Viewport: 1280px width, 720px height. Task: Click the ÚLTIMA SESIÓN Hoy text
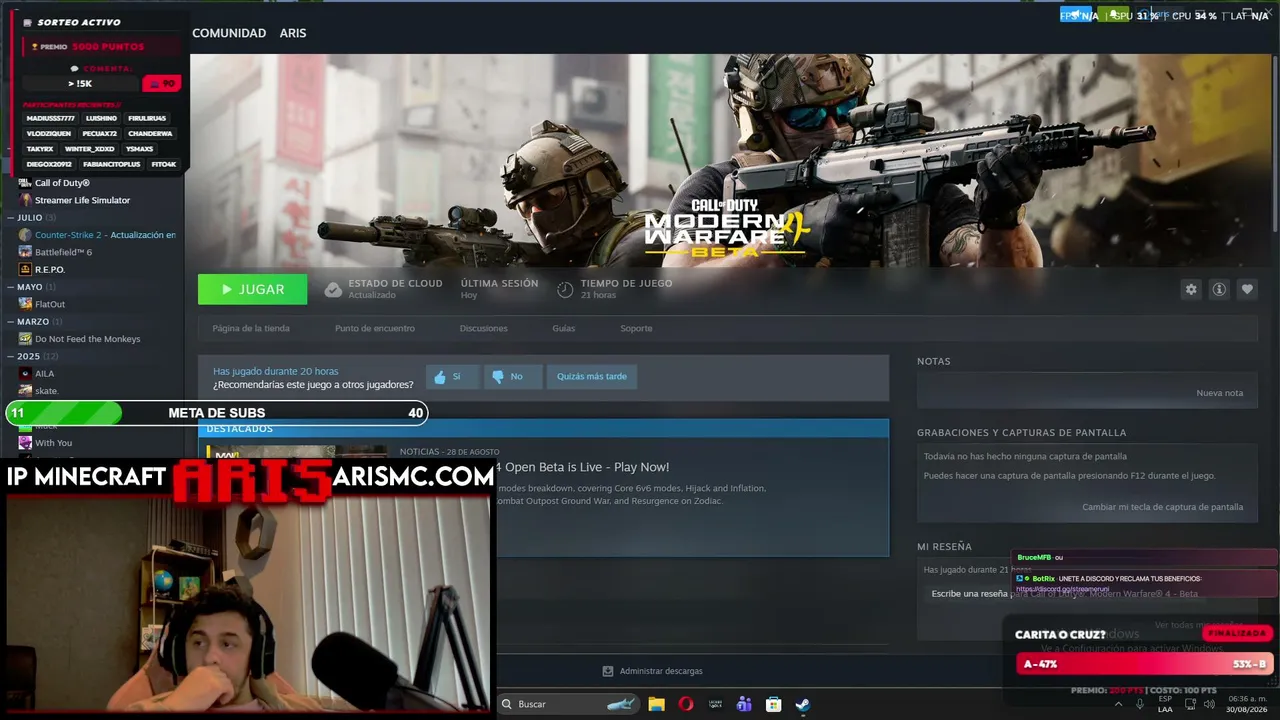[x=499, y=289]
